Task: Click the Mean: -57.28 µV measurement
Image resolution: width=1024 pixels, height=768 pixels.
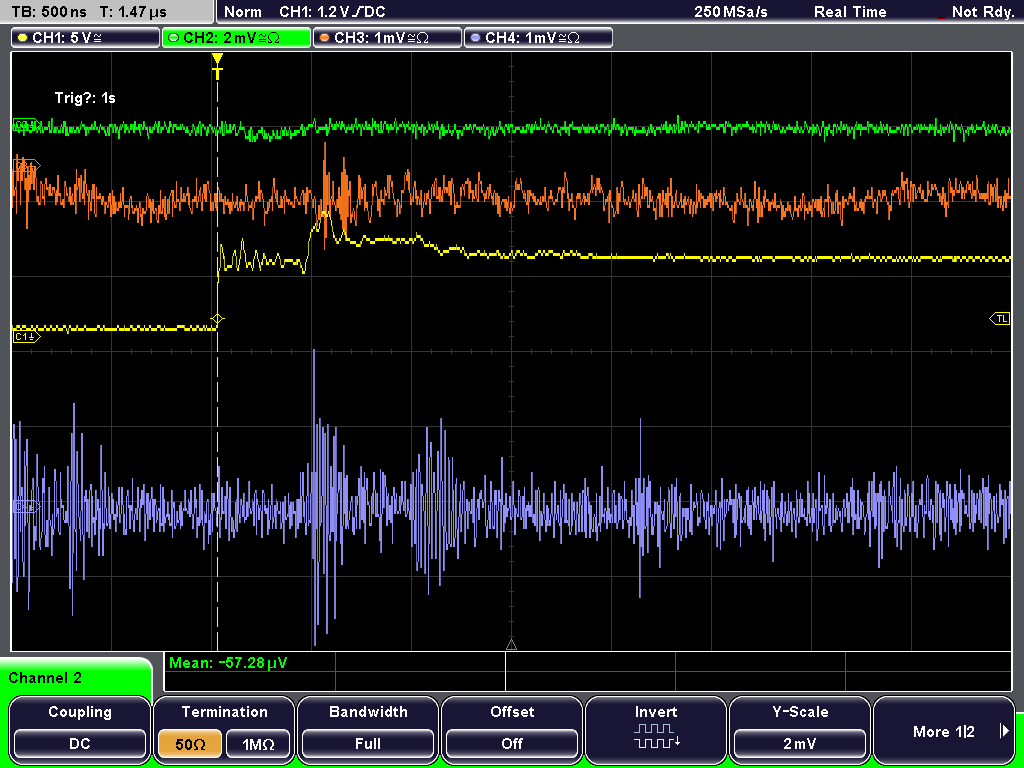Action: [228, 663]
